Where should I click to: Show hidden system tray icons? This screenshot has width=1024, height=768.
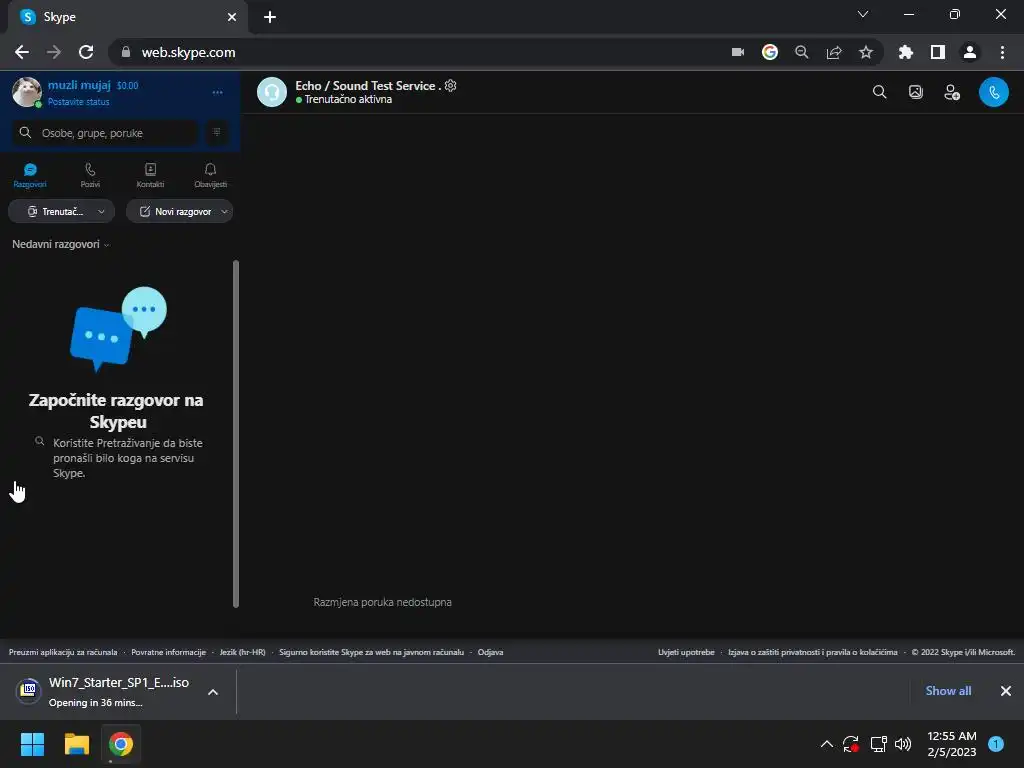coord(827,744)
